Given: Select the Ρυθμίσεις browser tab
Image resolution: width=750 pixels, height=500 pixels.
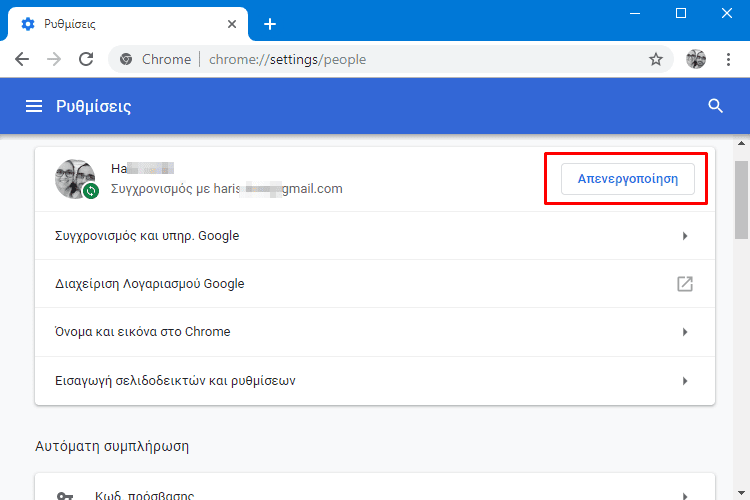Looking at the screenshot, I should tap(127, 24).
